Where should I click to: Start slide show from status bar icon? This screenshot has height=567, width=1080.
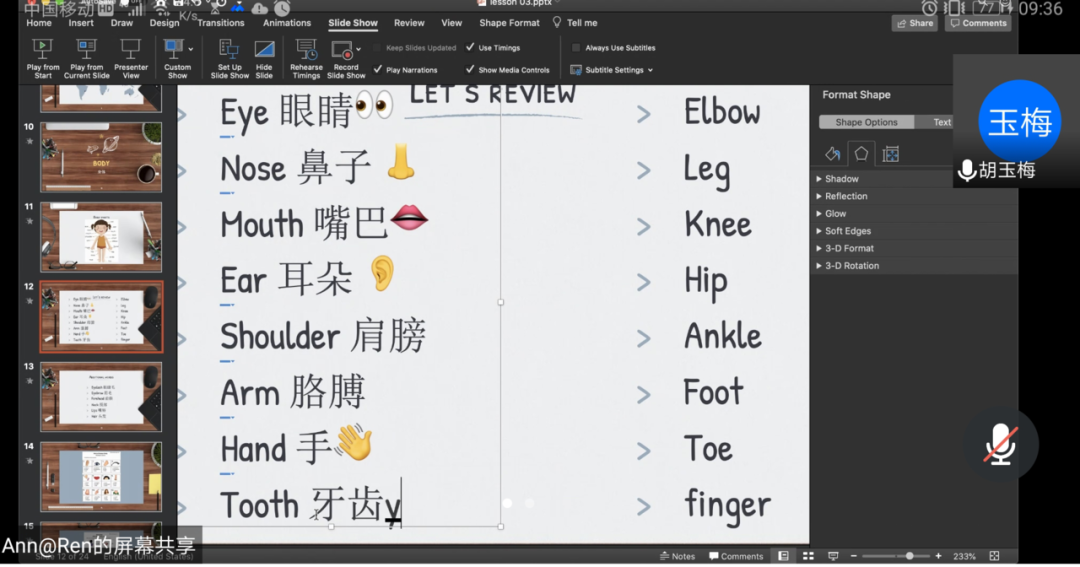833,556
